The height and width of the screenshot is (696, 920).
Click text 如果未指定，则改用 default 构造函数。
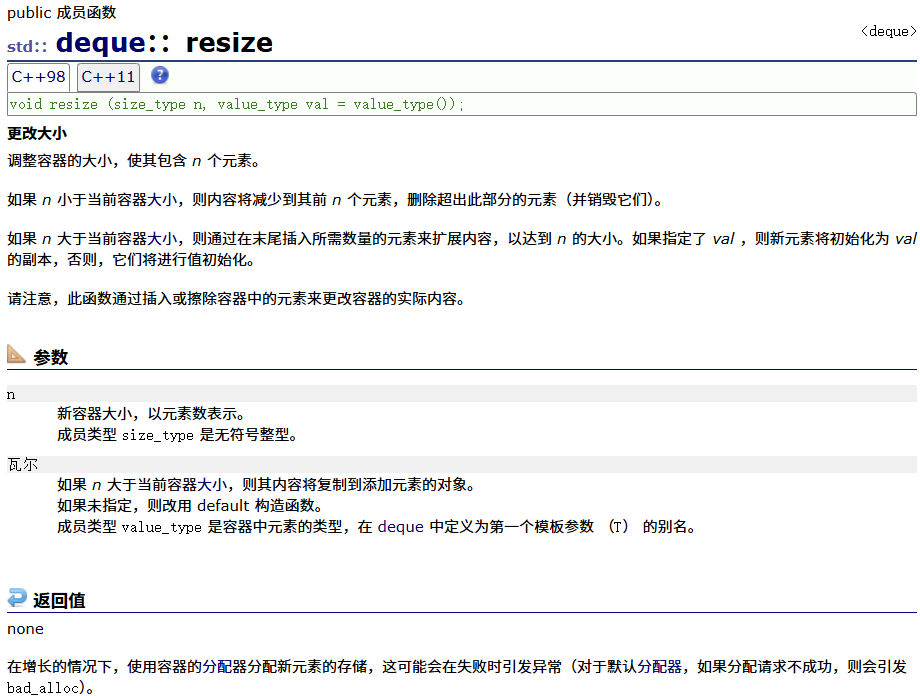coord(190,505)
